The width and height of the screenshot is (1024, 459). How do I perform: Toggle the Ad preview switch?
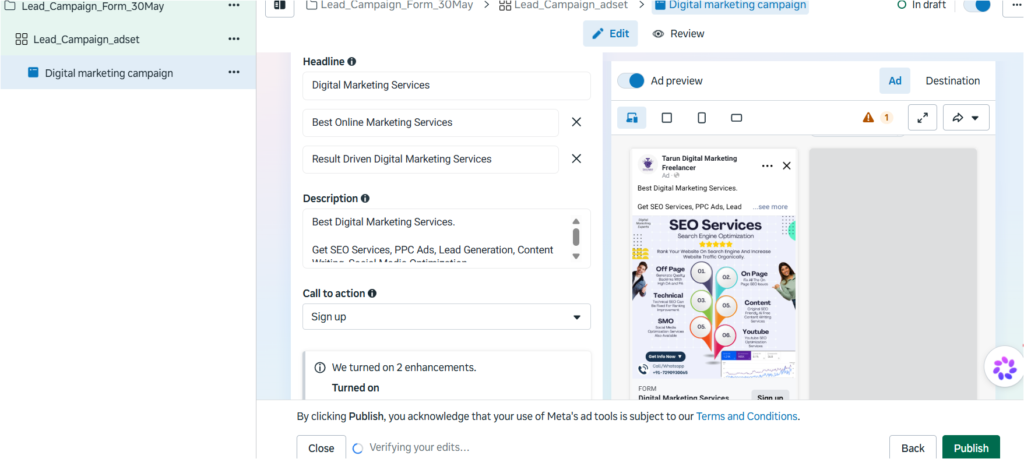tap(631, 81)
